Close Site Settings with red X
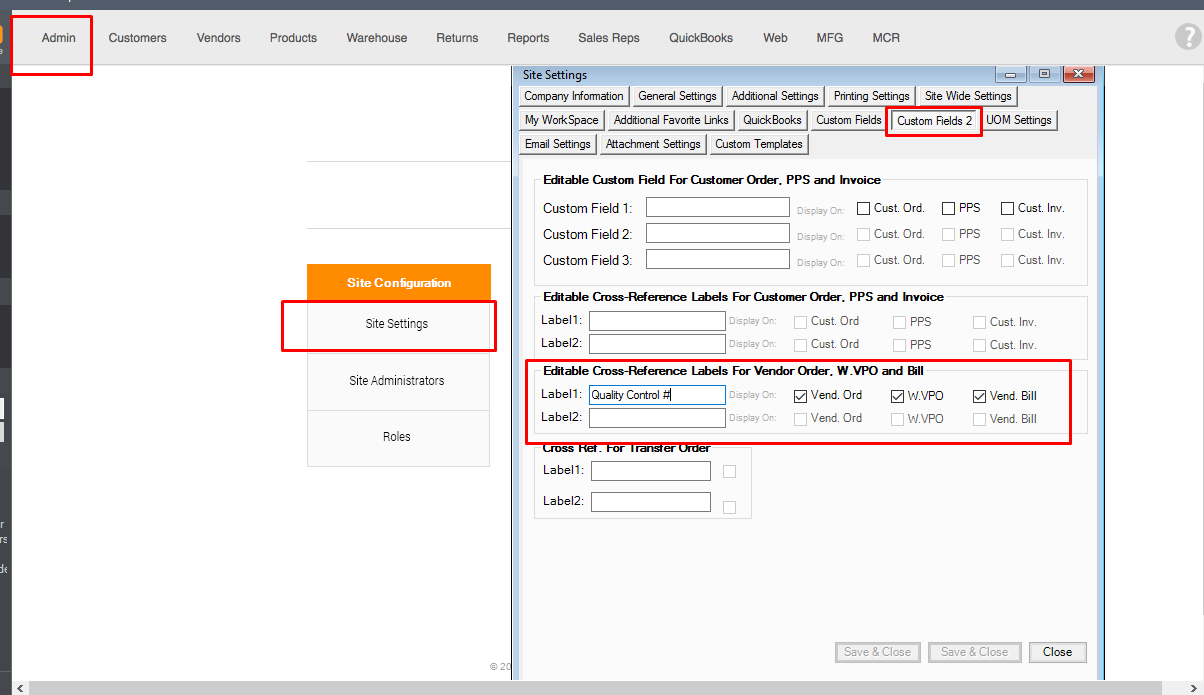 pyautogui.click(x=1078, y=75)
